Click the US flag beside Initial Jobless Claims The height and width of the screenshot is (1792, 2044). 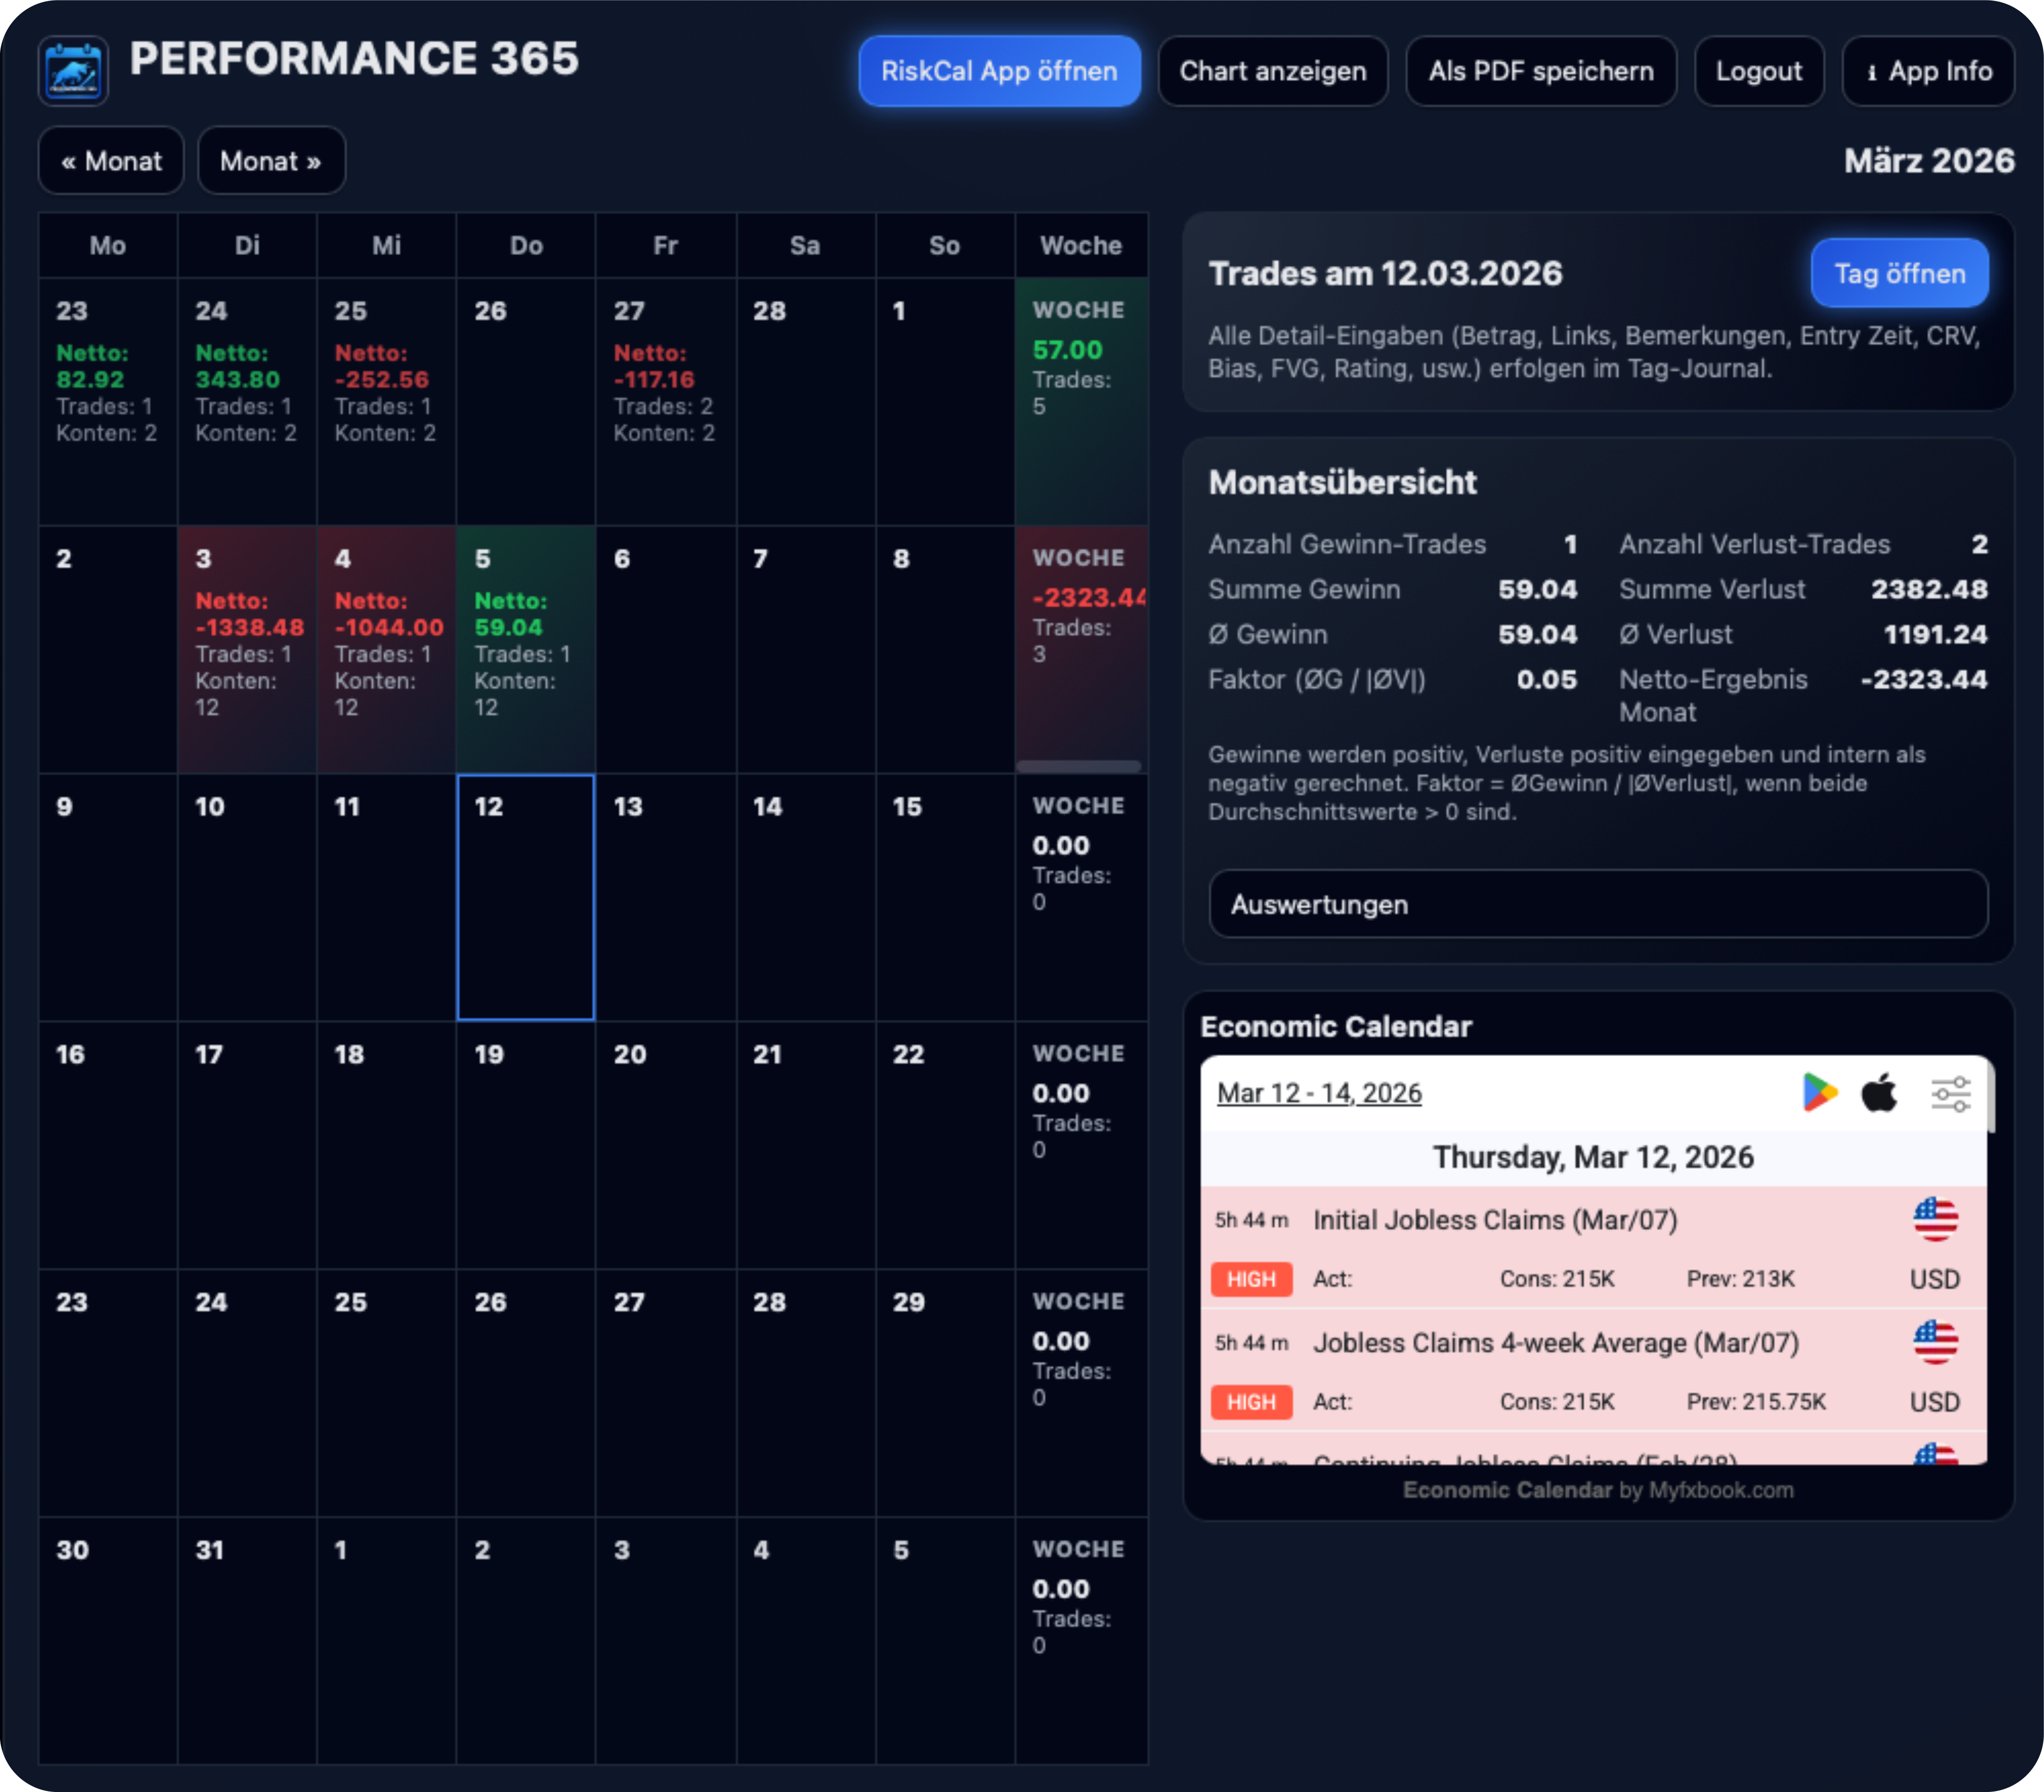(x=1937, y=1218)
